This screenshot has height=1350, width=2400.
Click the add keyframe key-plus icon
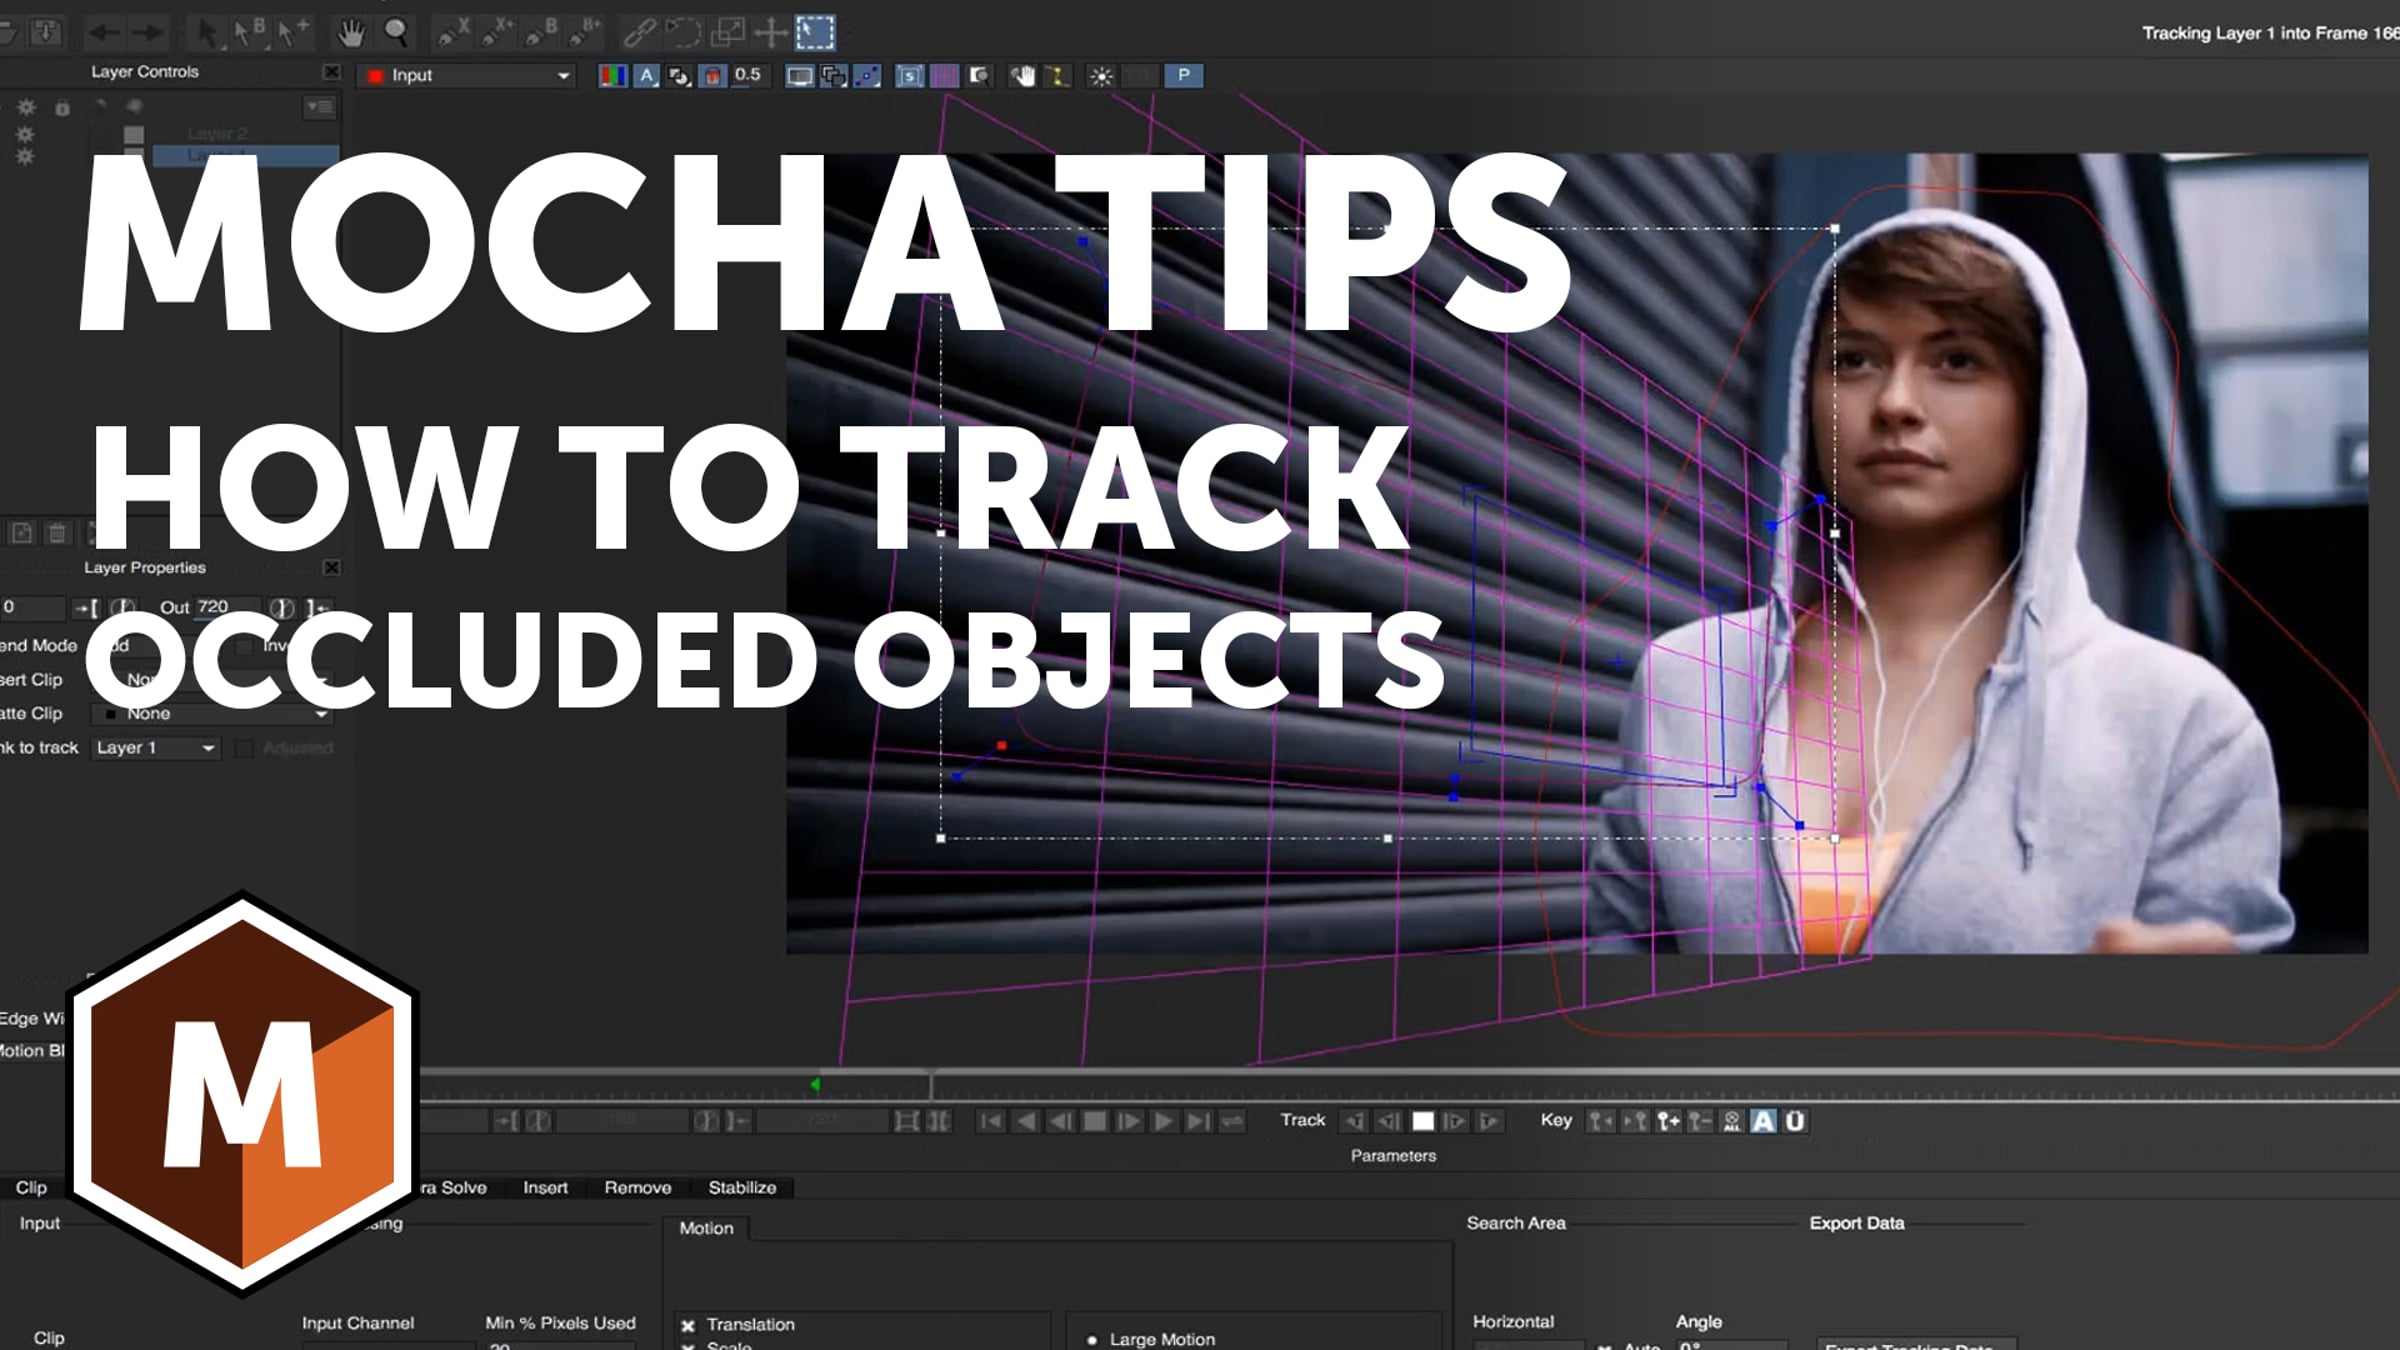1667,1121
